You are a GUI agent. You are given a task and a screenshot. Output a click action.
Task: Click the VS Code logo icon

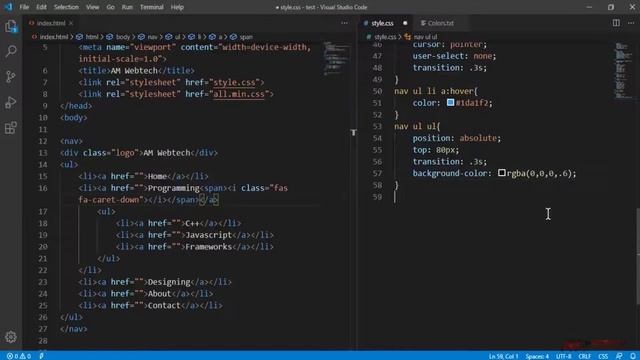(x=8, y=7)
